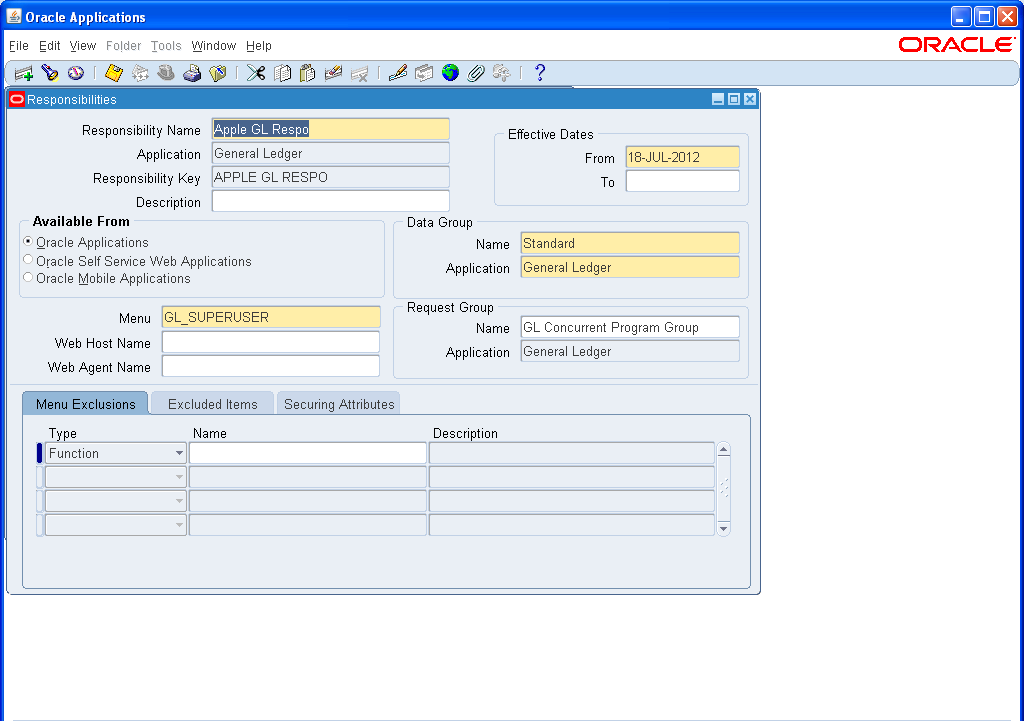Switch to Menu Exclusions tab

tap(86, 404)
